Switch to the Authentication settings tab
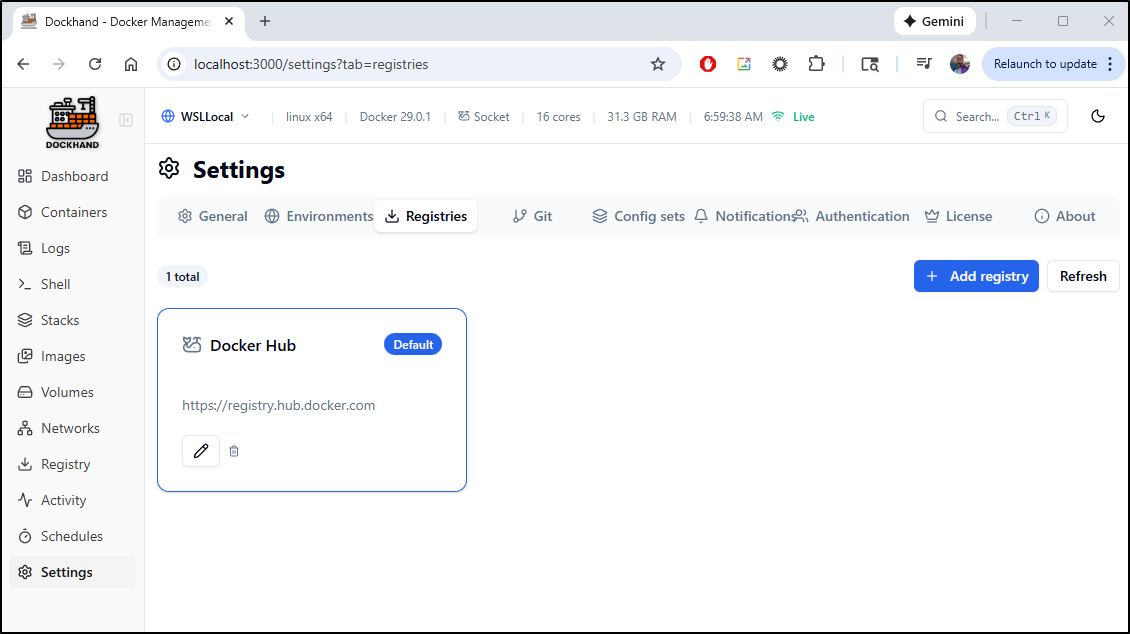The width and height of the screenshot is (1130, 634). pos(852,216)
